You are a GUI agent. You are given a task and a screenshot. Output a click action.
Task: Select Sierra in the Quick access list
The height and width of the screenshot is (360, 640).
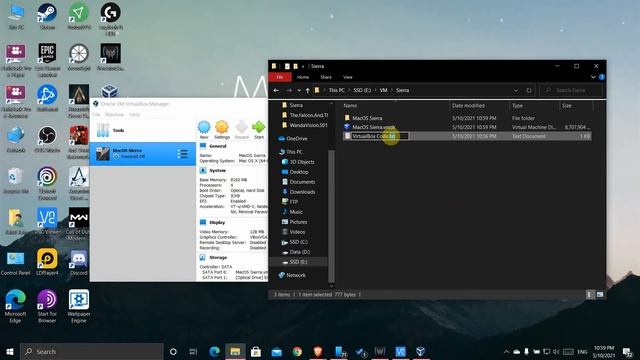296,105
